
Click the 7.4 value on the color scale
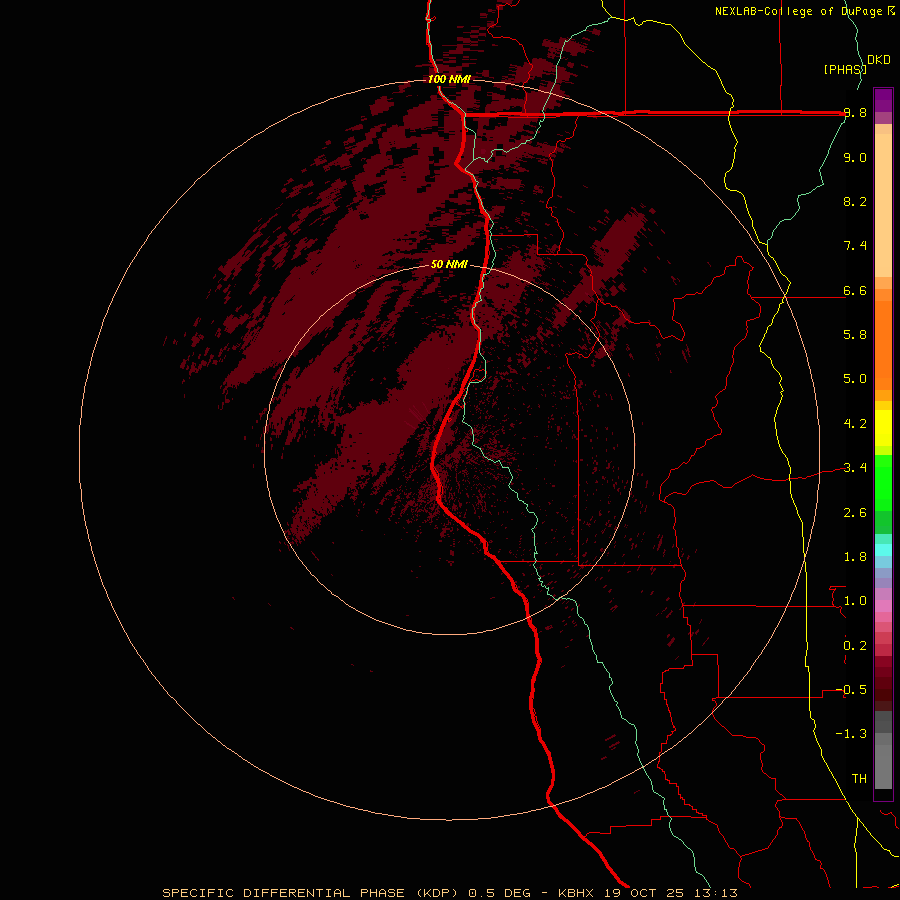tap(855, 246)
